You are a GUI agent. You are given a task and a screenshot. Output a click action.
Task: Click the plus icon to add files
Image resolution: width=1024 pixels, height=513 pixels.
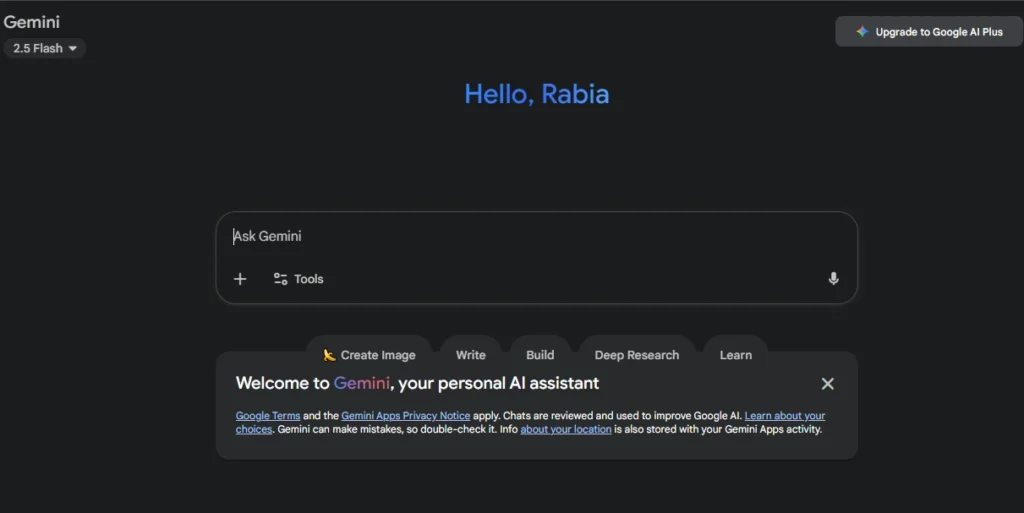tap(240, 279)
